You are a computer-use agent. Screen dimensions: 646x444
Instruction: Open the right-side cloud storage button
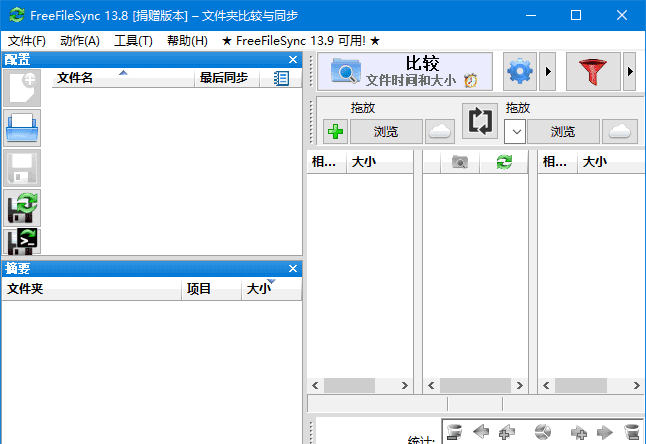(620, 132)
